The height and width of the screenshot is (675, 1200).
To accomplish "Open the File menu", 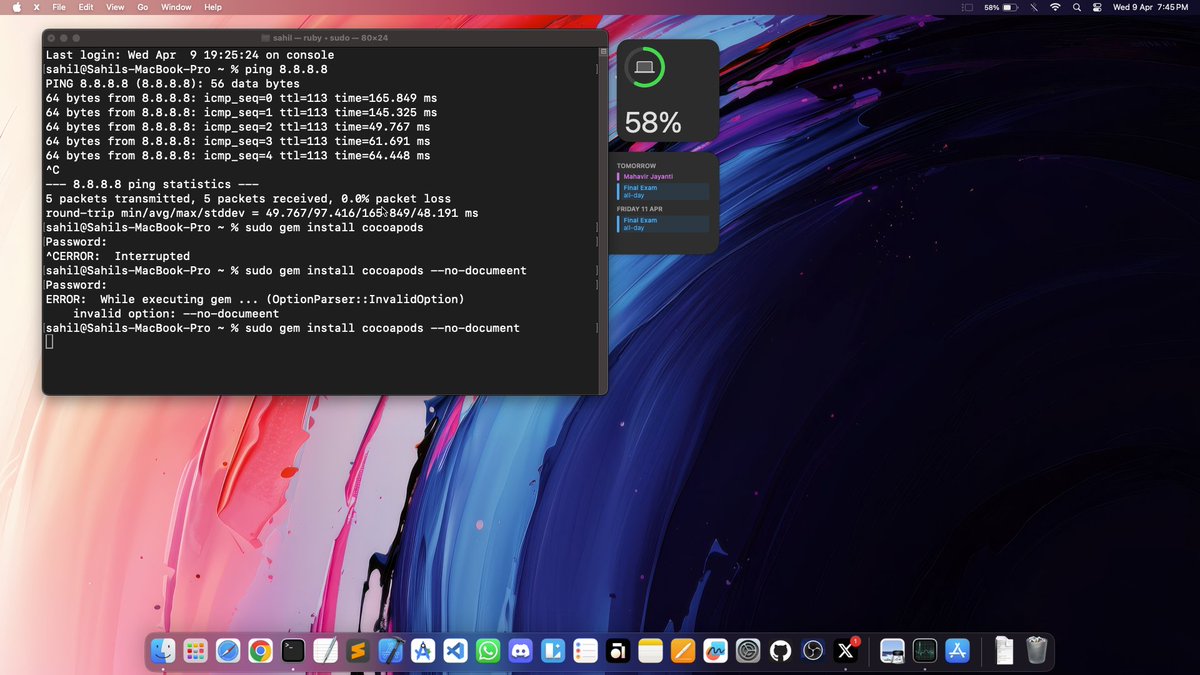I will (x=59, y=7).
